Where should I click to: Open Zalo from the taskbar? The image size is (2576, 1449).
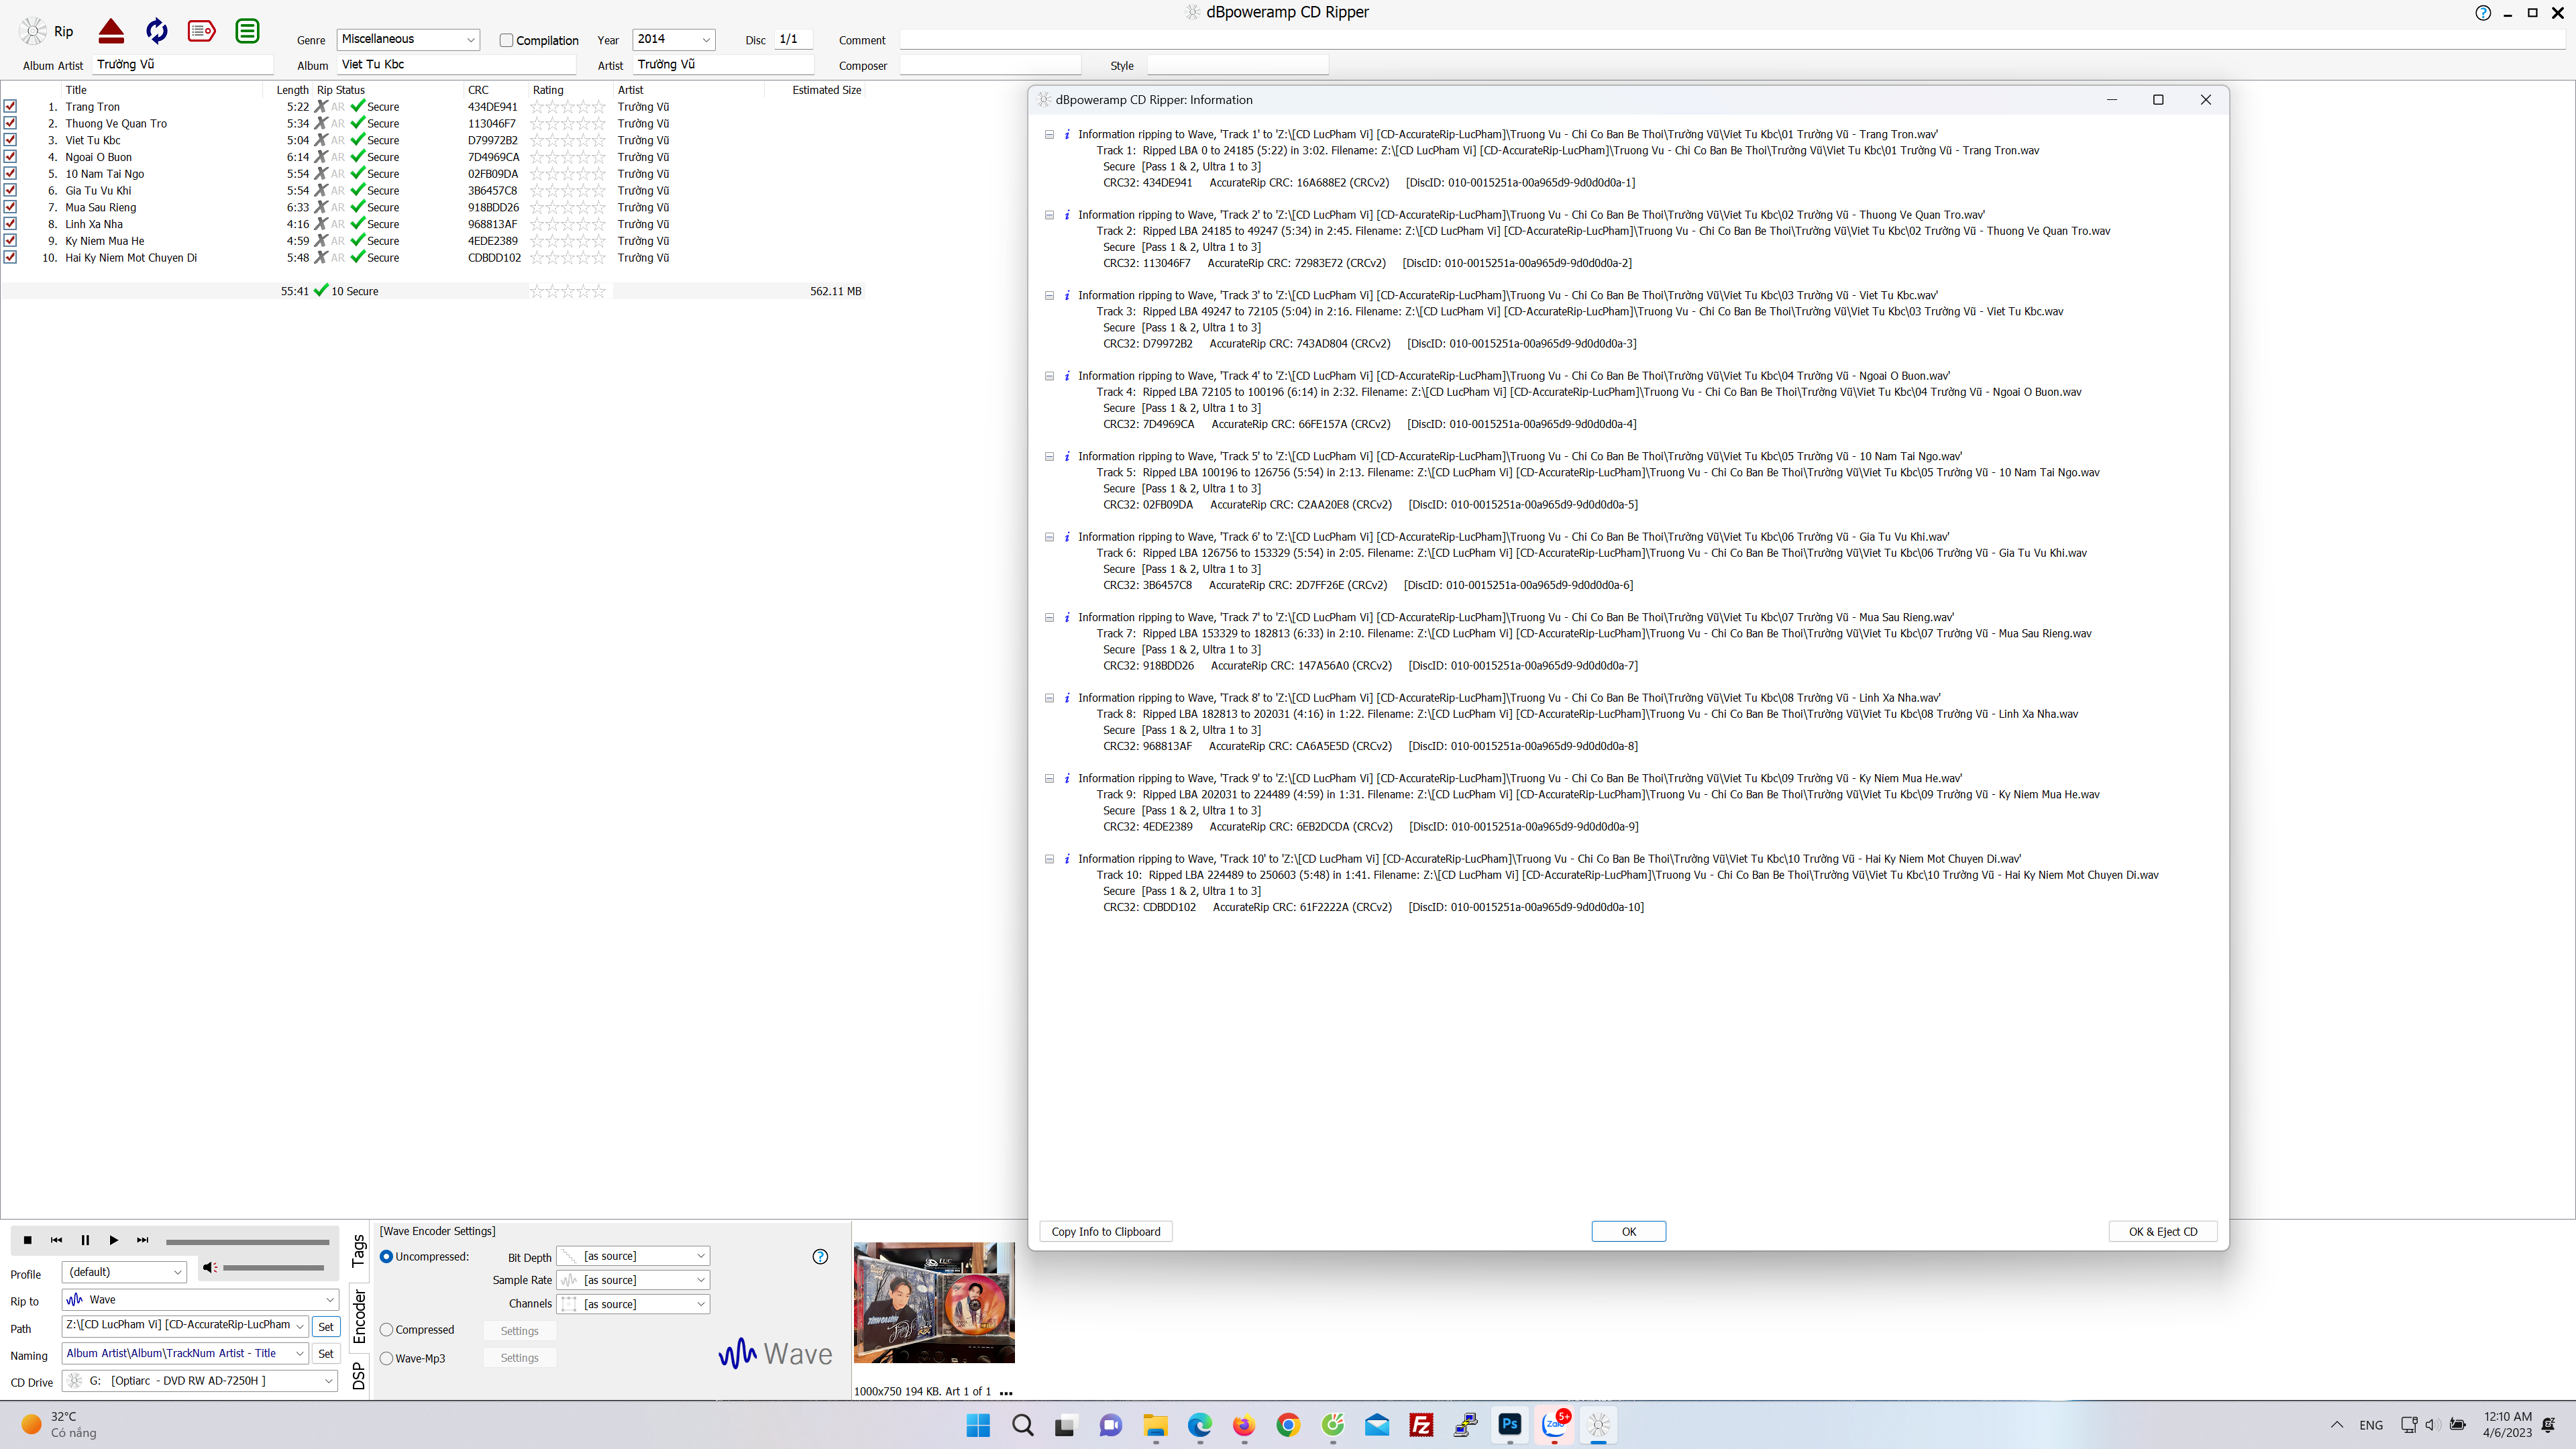click(x=1554, y=1424)
